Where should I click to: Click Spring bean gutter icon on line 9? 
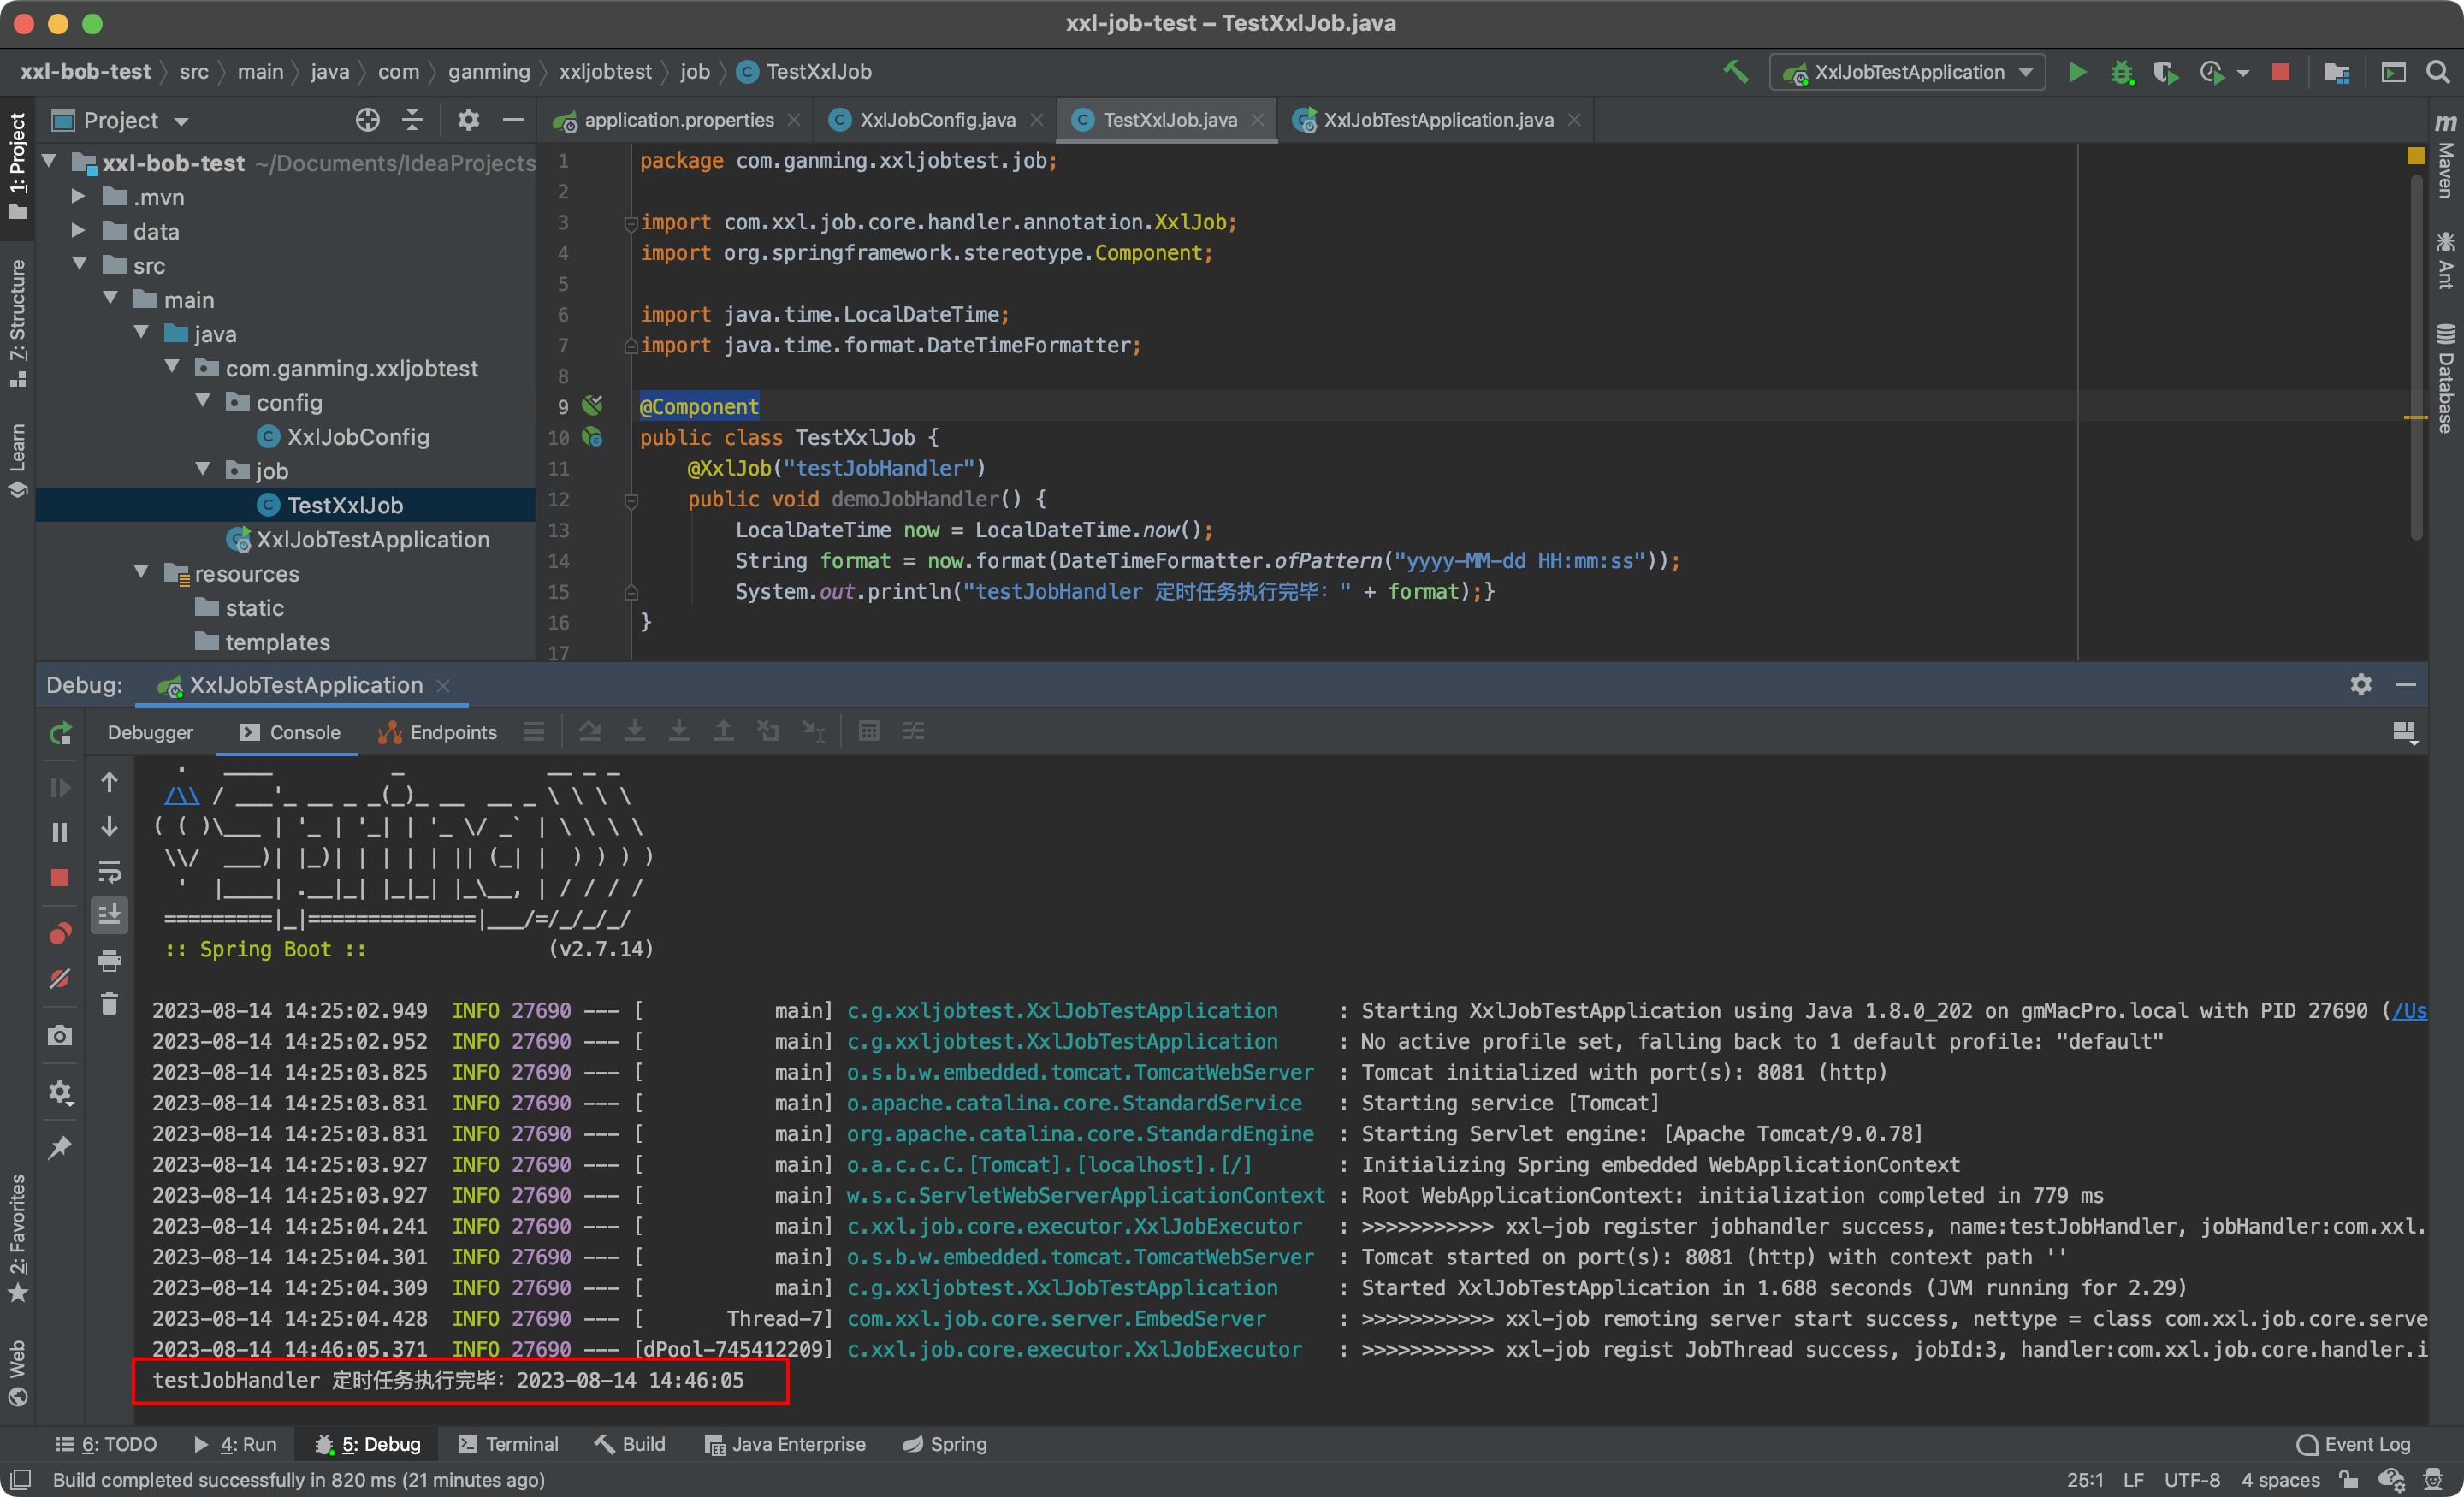coord(593,405)
